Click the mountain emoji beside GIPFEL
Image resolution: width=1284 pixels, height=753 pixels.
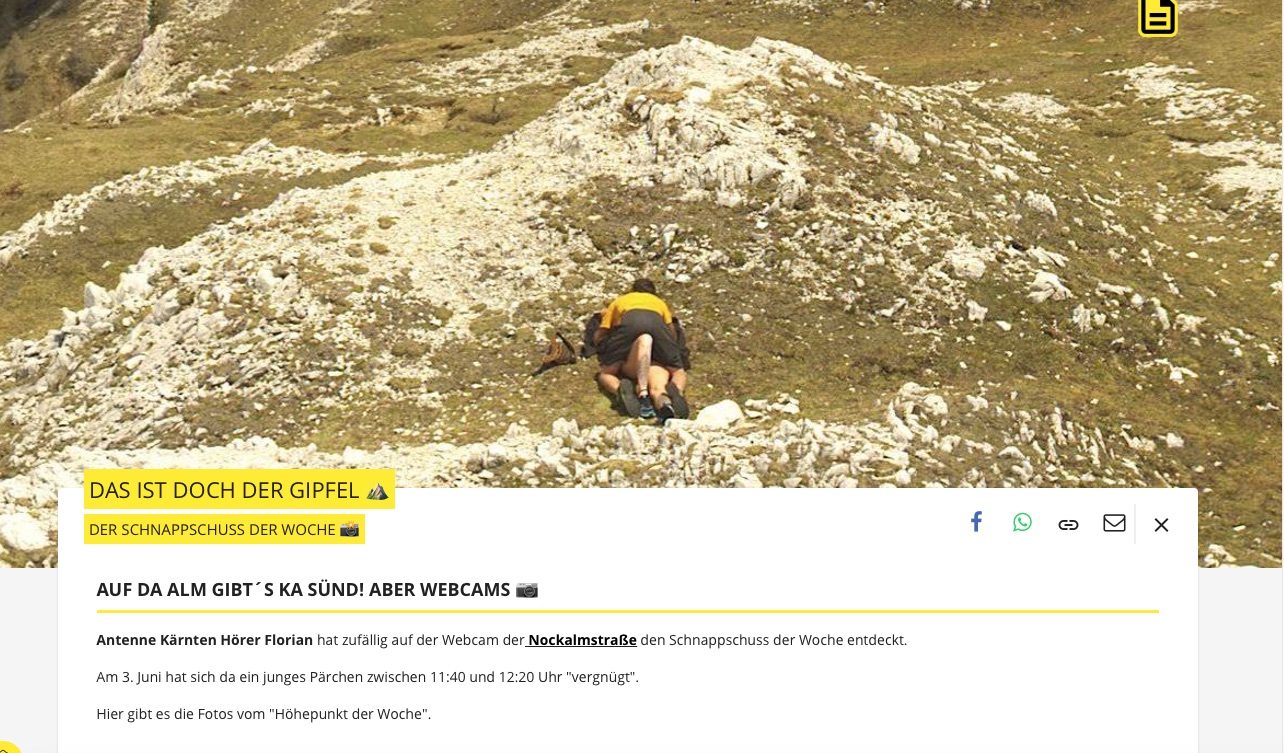(x=377, y=490)
